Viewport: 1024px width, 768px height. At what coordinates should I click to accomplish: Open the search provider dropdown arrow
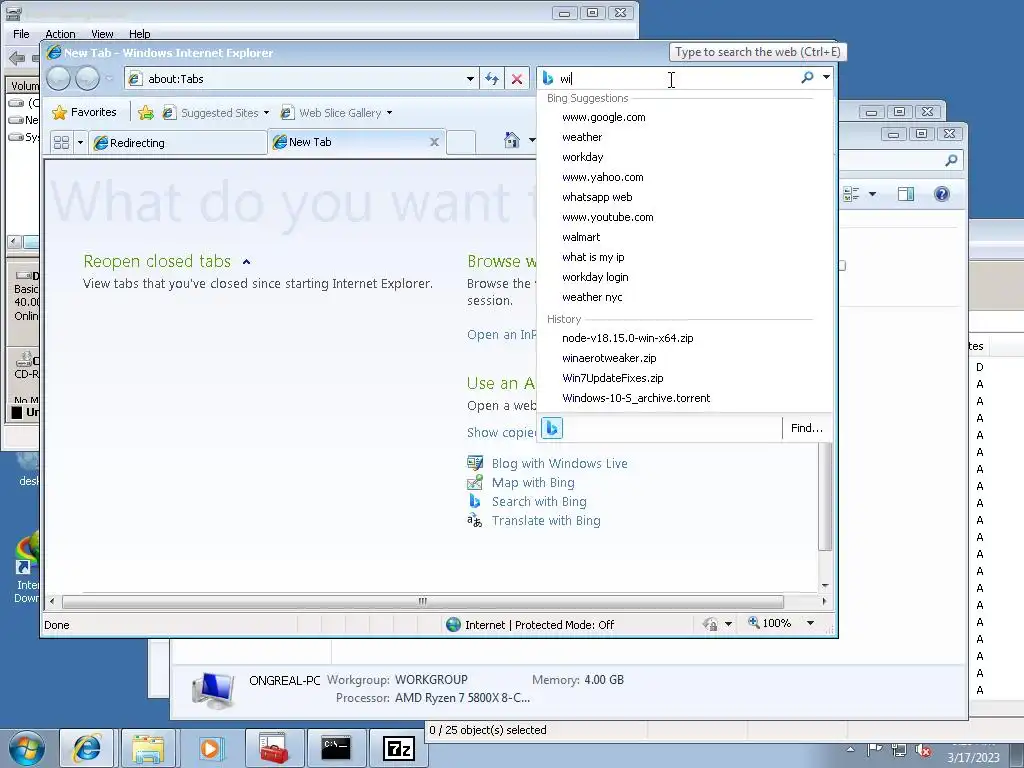point(826,78)
